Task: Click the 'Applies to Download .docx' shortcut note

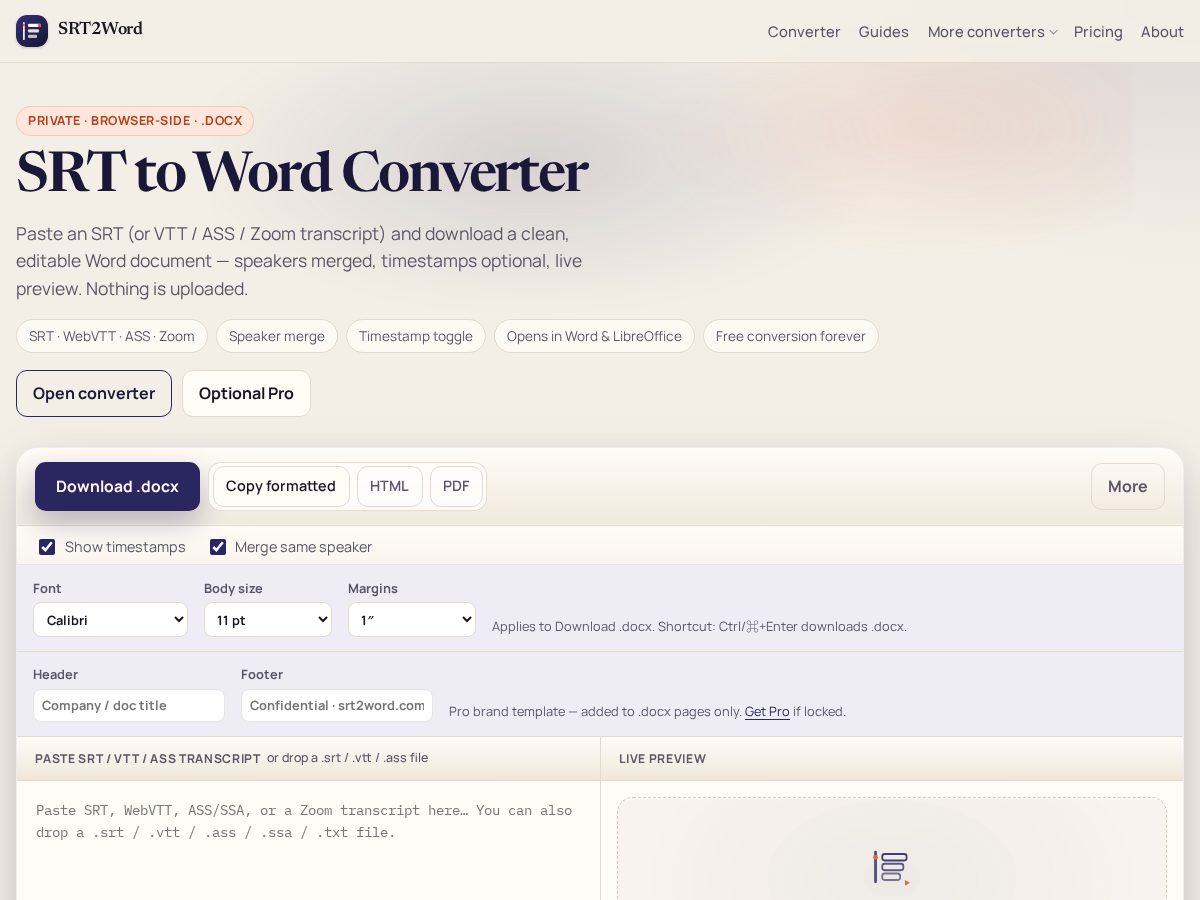Action: point(699,627)
